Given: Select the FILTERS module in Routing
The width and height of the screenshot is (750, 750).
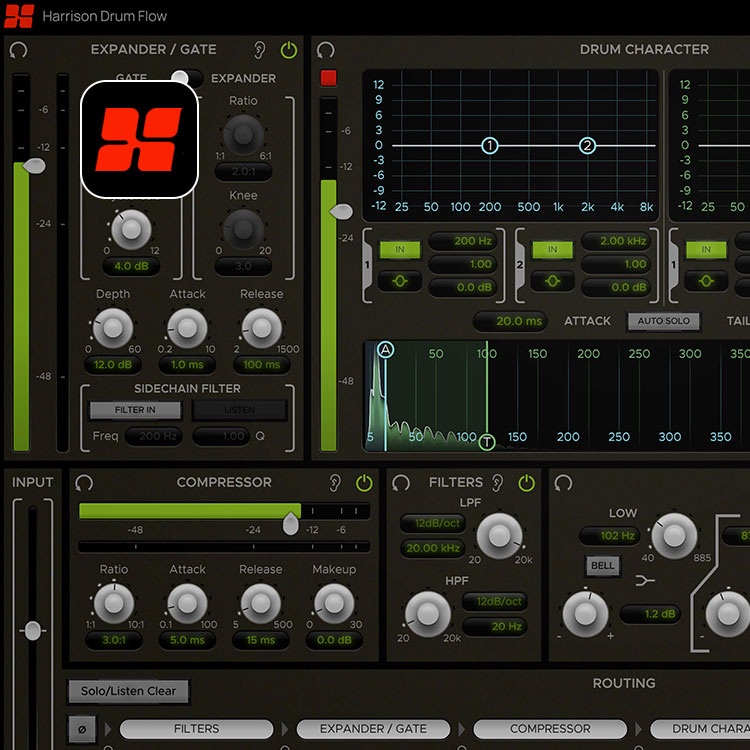Looking at the screenshot, I should tap(196, 729).
